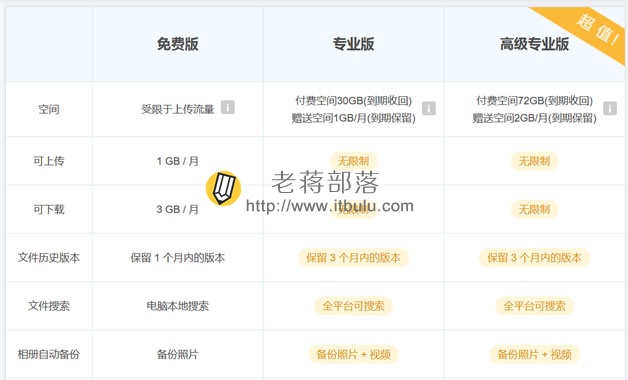Viewport: 628px width, 380px height.
Task: Click 付费空间72GB(到期收回) text
Action: tap(534, 101)
